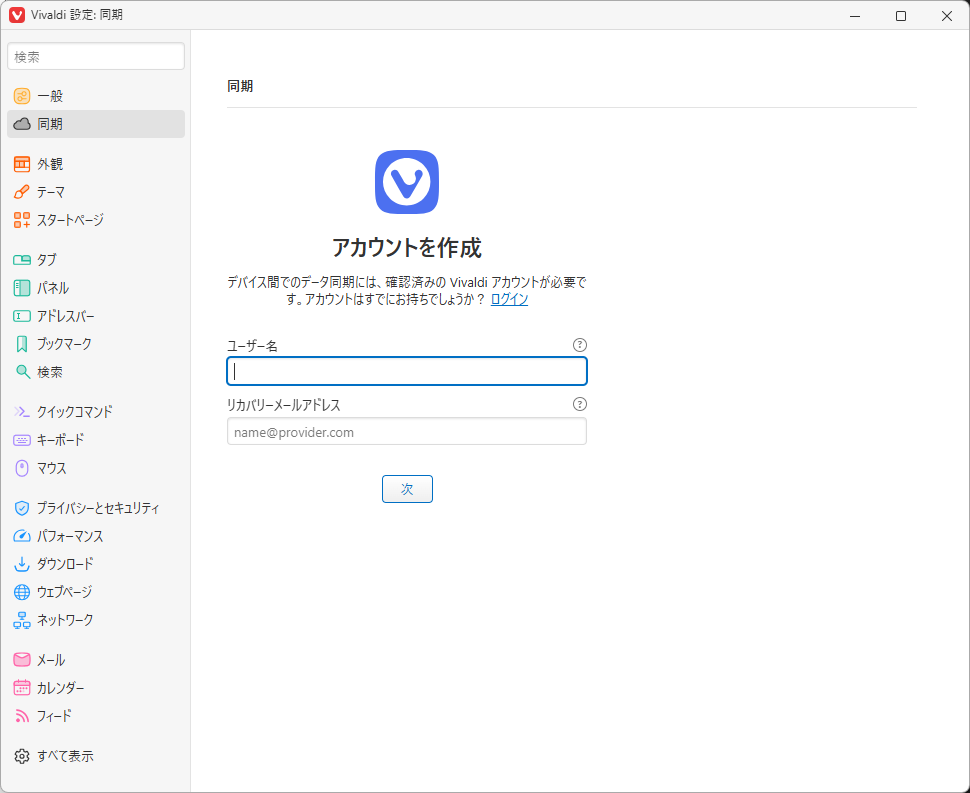
Task: Open the マウス icon
Action: coord(22,468)
